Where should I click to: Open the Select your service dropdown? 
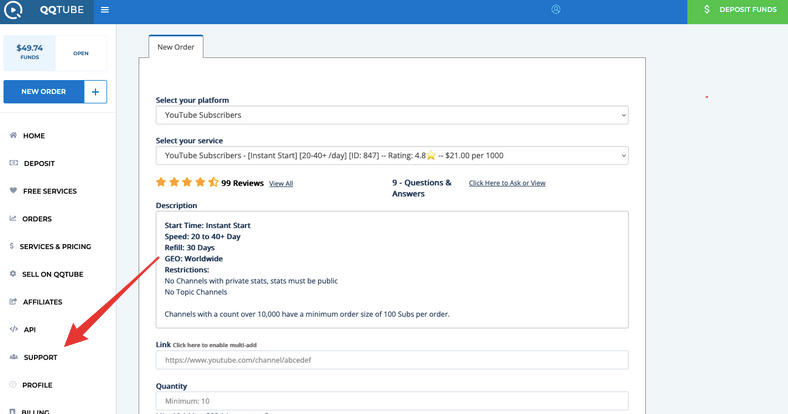(392, 155)
